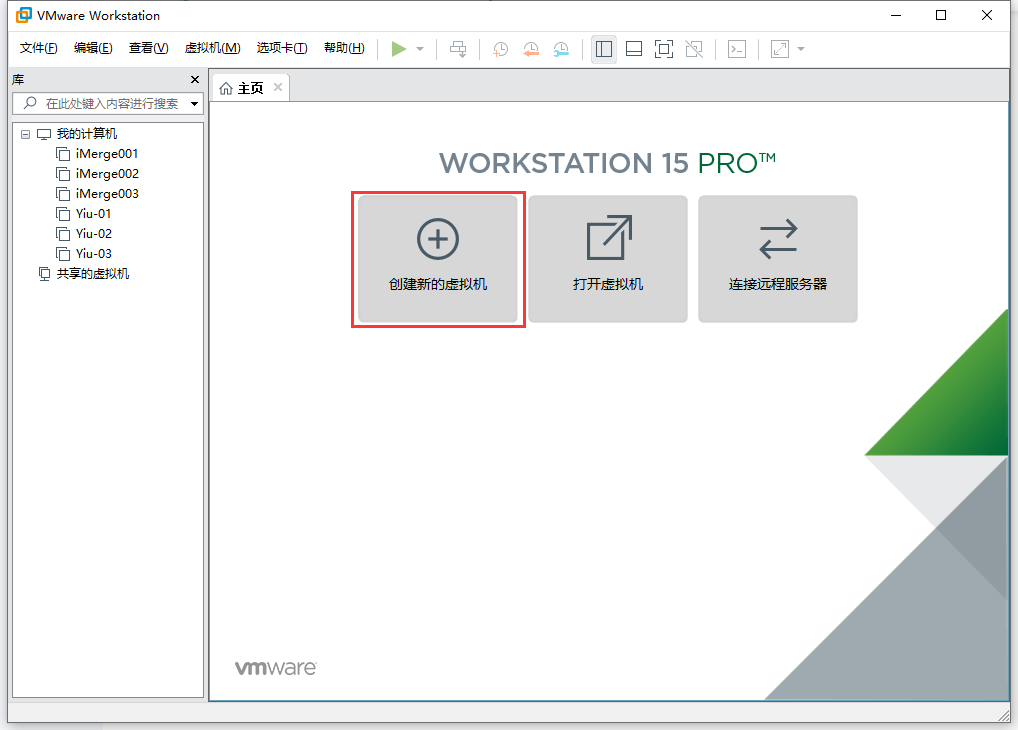Open the 选项卡(T) menu

click(x=282, y=48)
